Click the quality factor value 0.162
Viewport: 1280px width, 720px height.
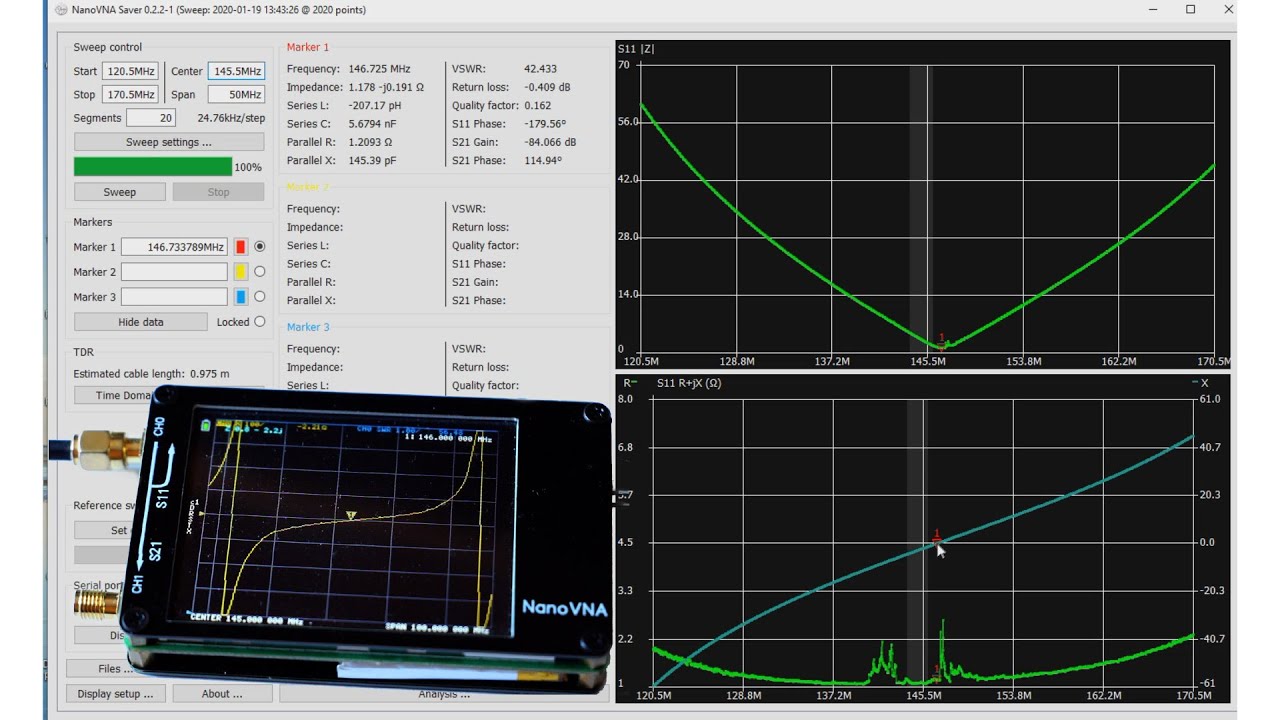point(538,105)
